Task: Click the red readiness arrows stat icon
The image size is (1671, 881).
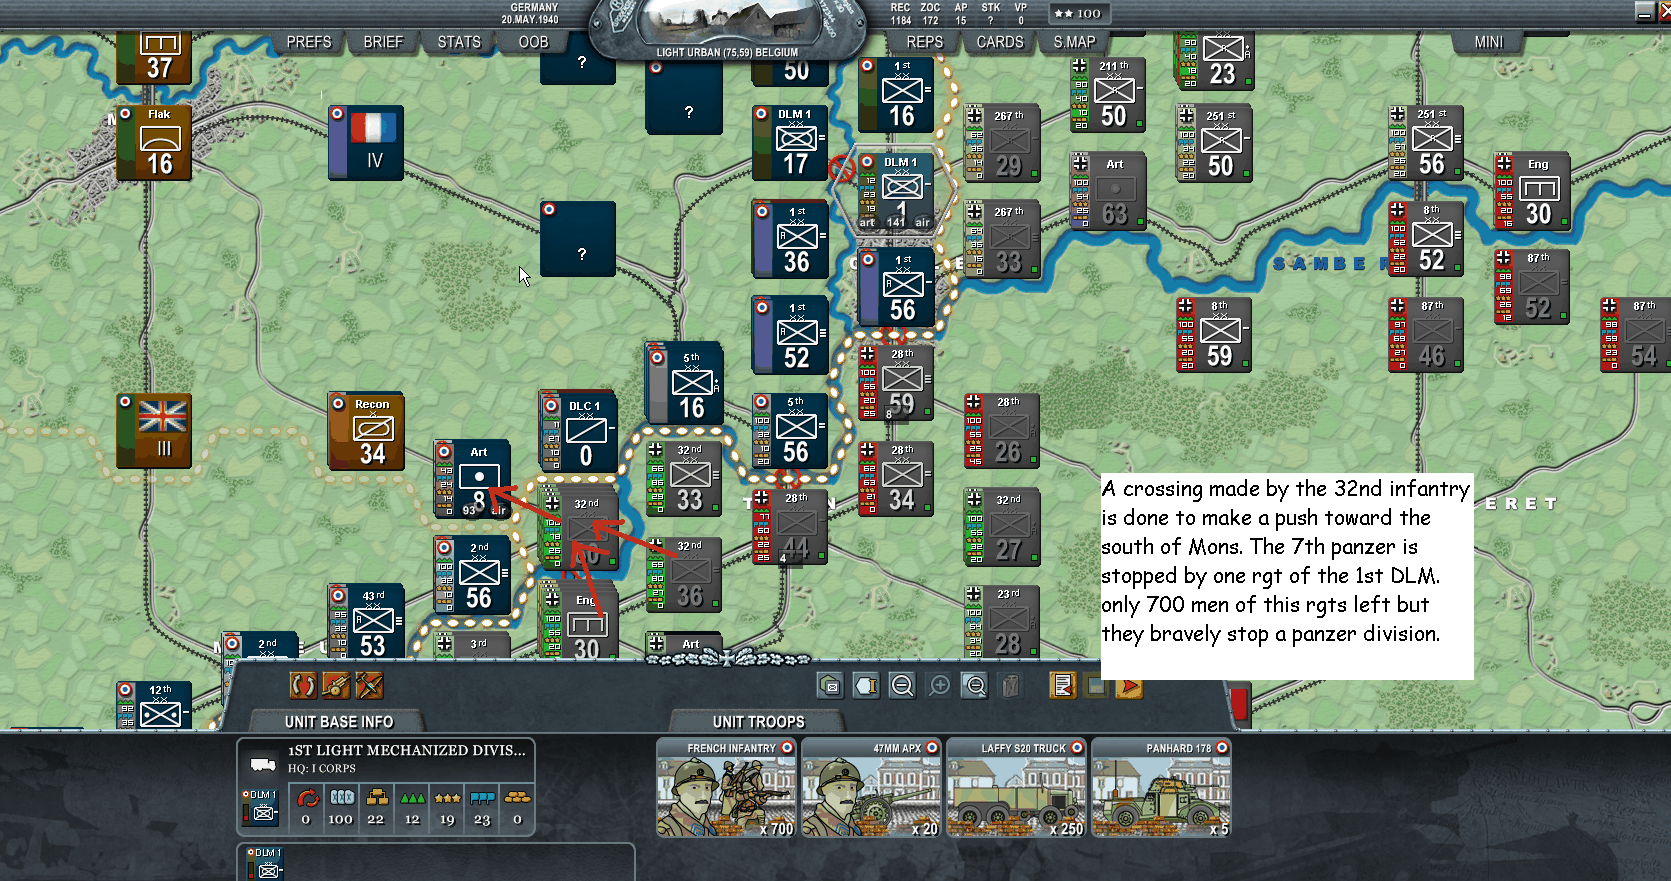Action: [307, 797]
